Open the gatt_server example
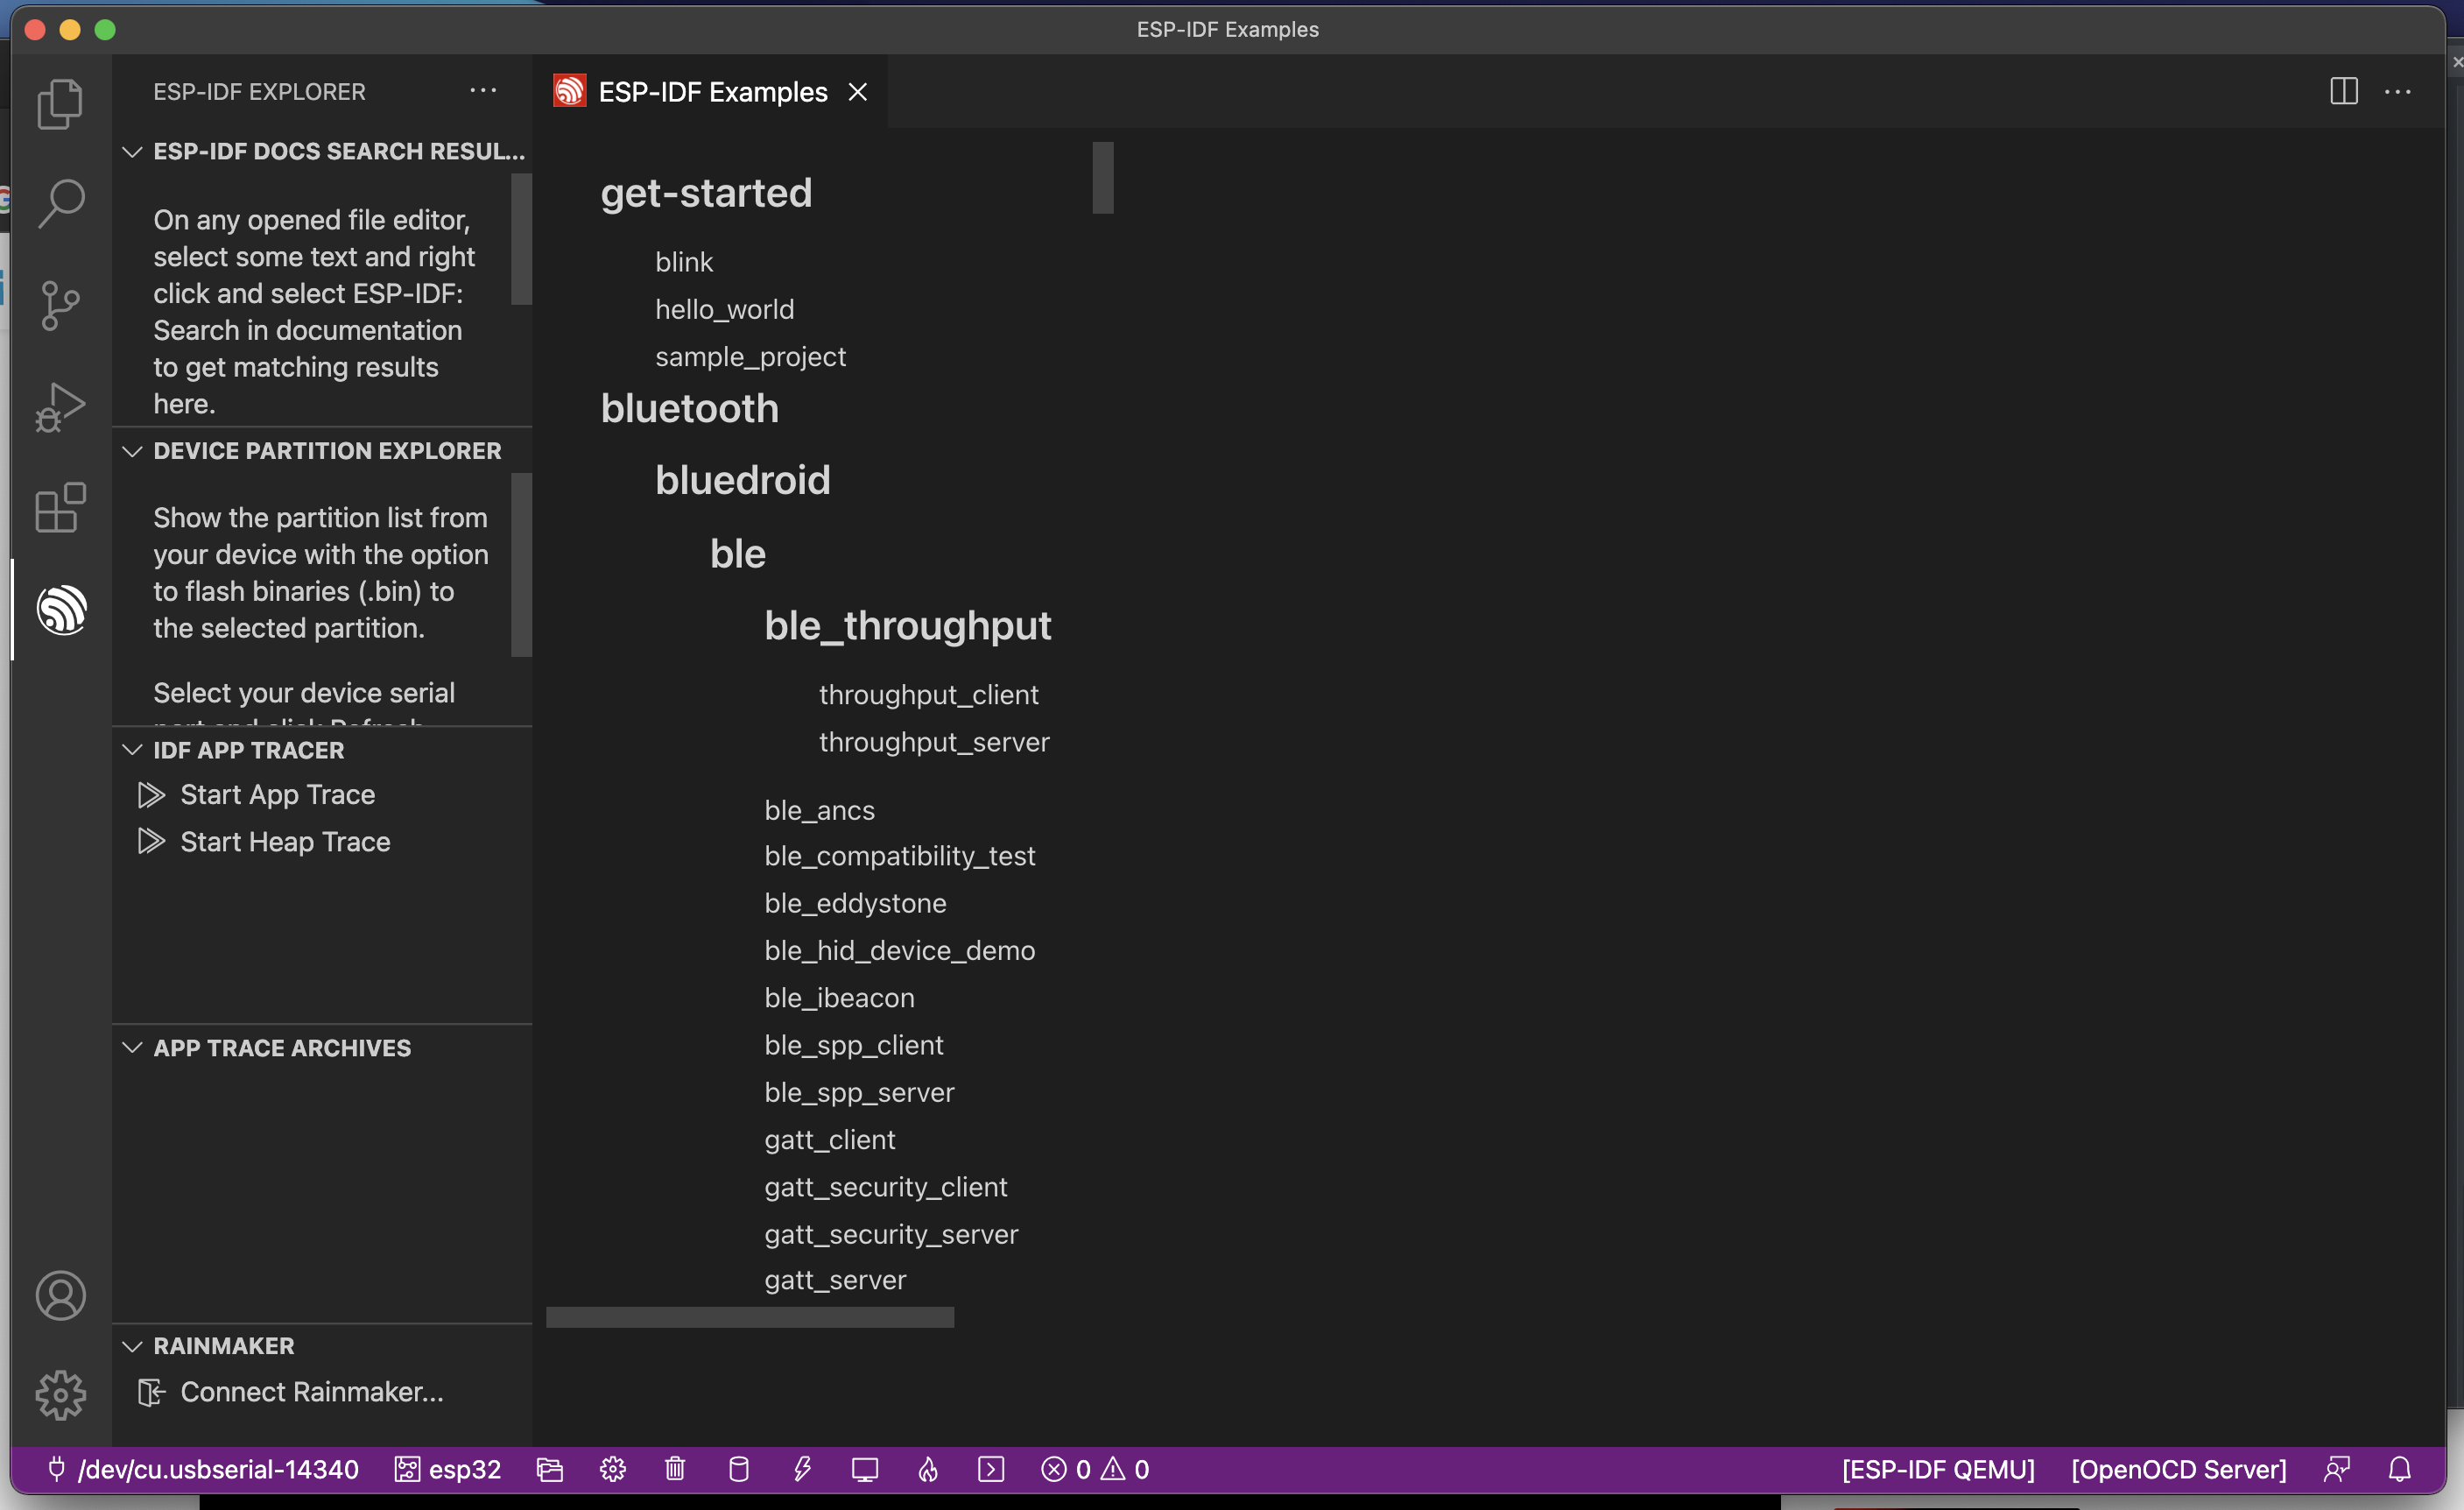This screenshot has width=2464, height=1510. [836, 1280]
